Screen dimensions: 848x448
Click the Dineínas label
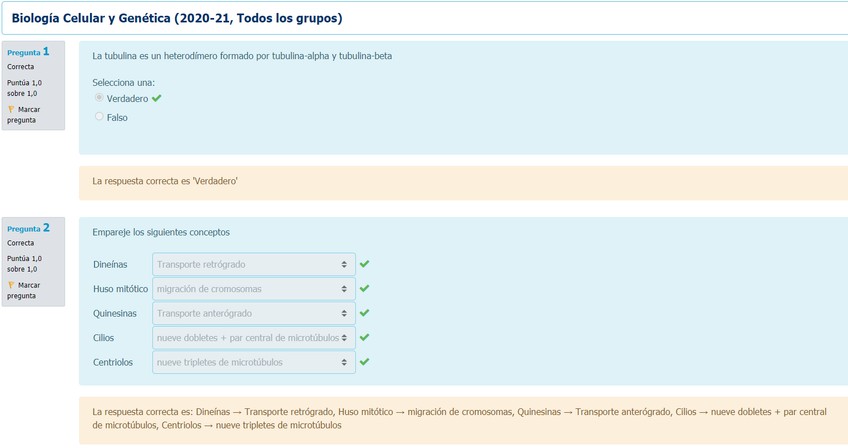pyautogui.click(x=110, y=265)
